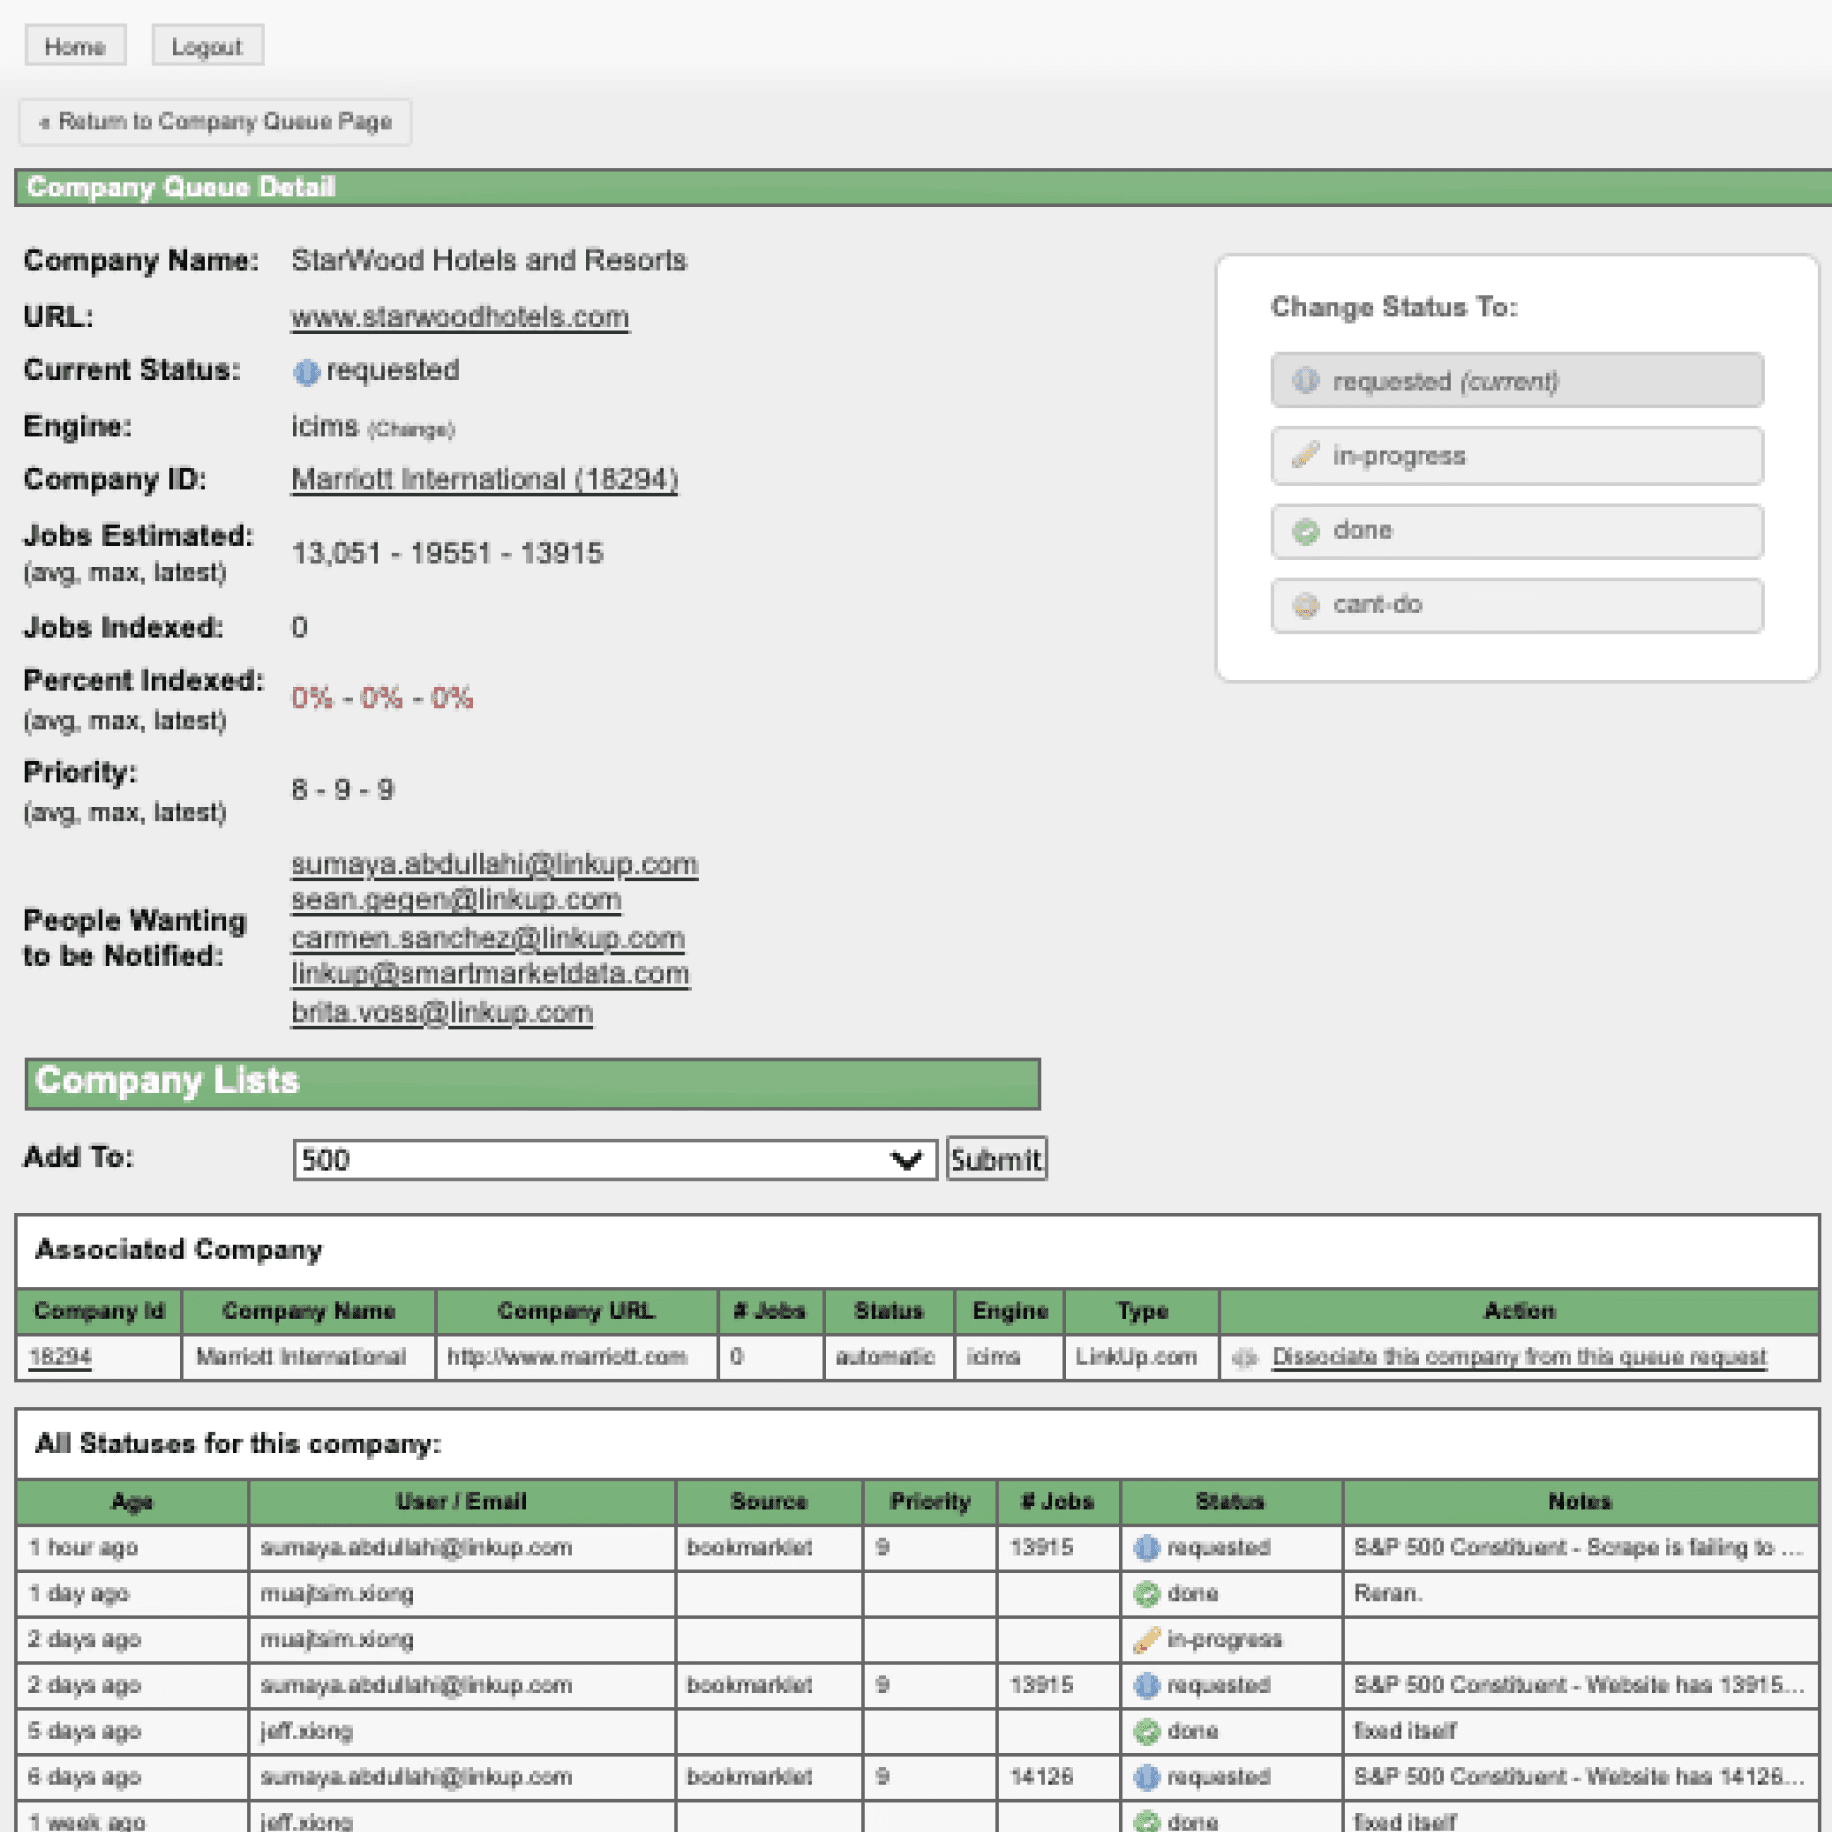Viewport: 1832px width, 1832px height.
Task: Click the brita.voss@linkup.com email link
Action: (442, 1013)
